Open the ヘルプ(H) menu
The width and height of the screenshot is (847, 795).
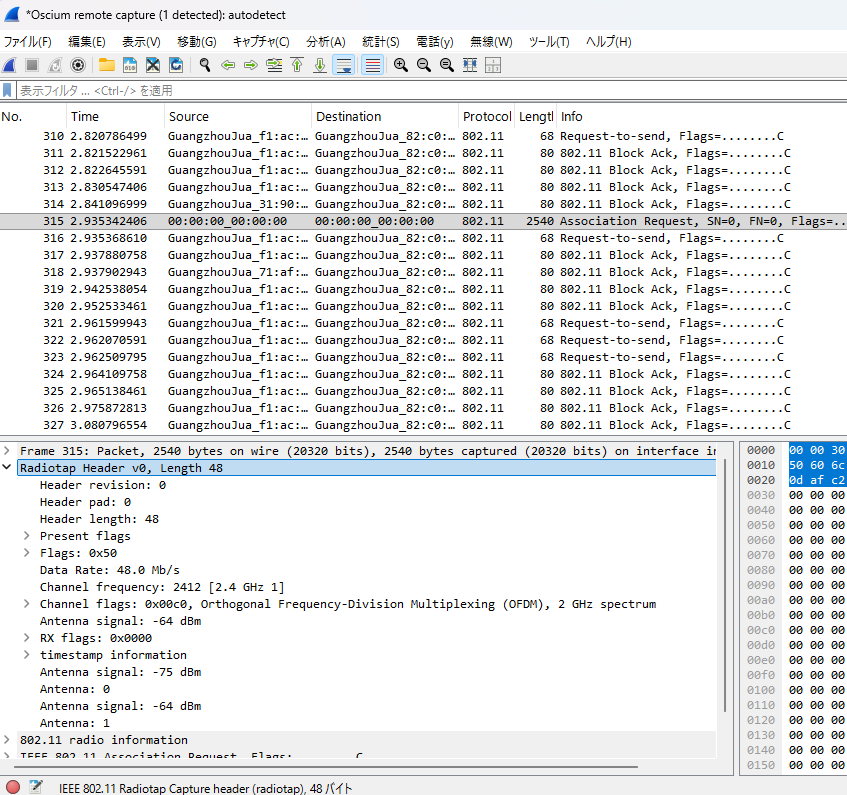click(609, 42)
